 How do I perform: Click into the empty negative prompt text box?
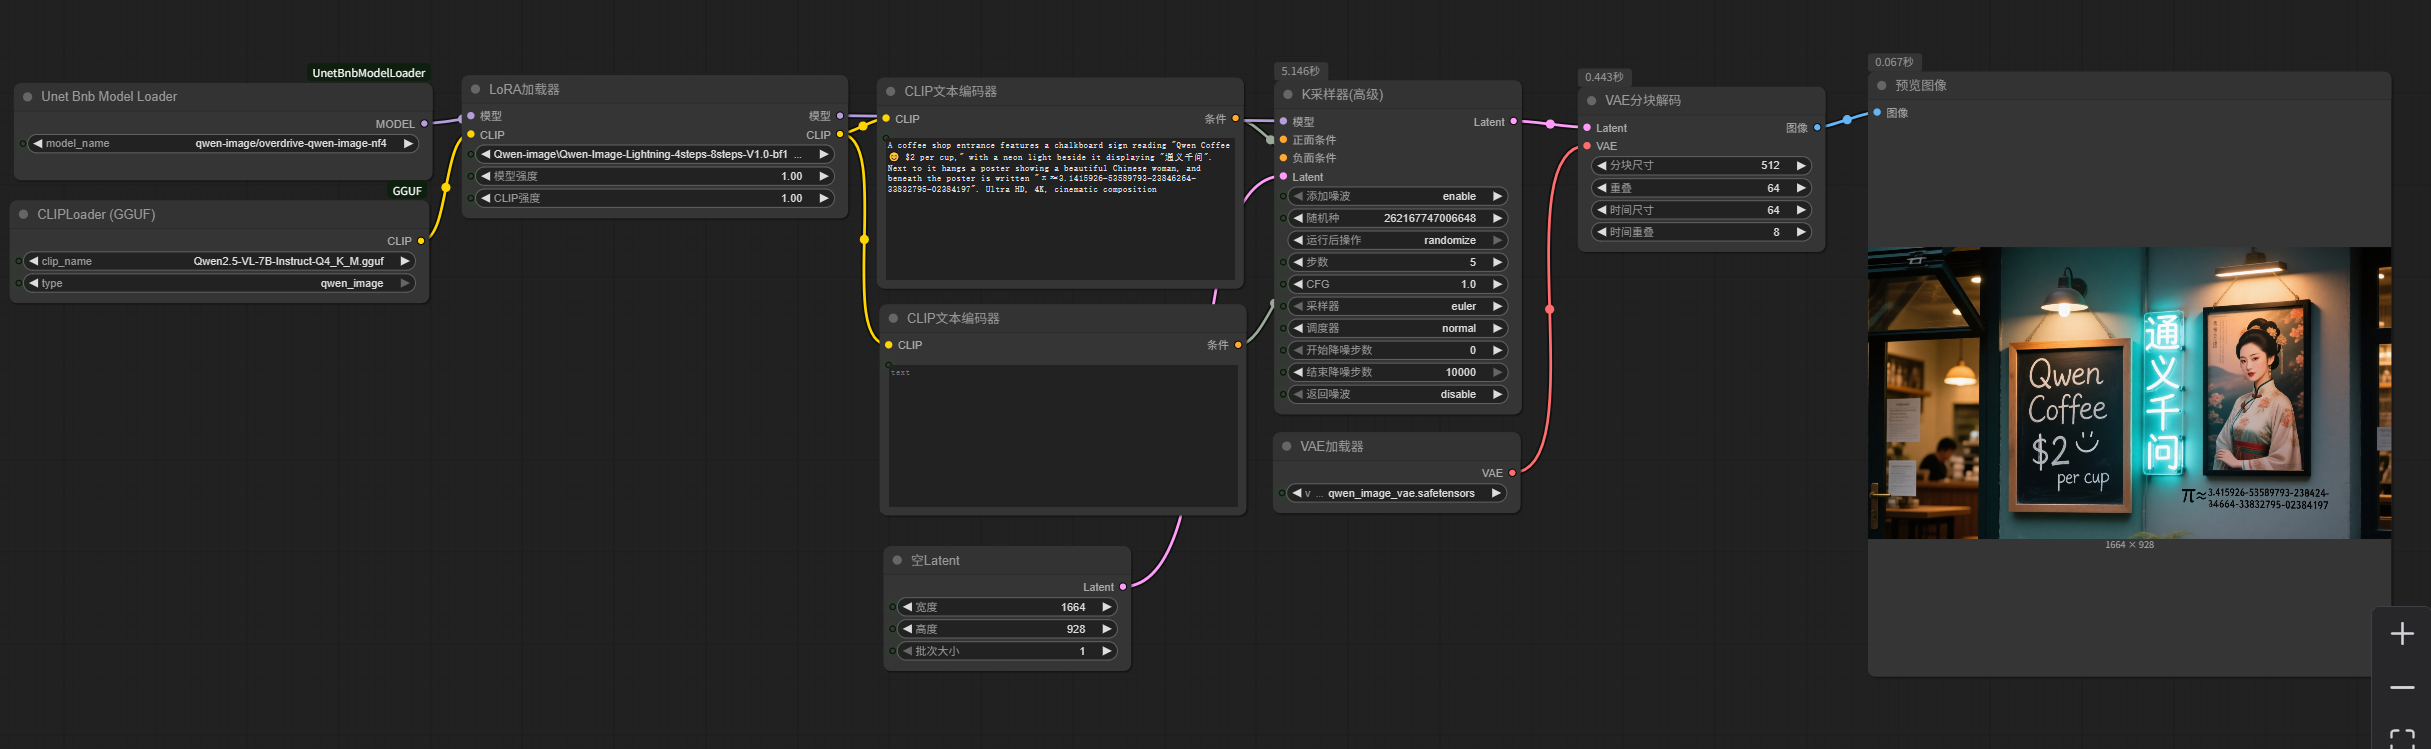[x=1063, y=436]
